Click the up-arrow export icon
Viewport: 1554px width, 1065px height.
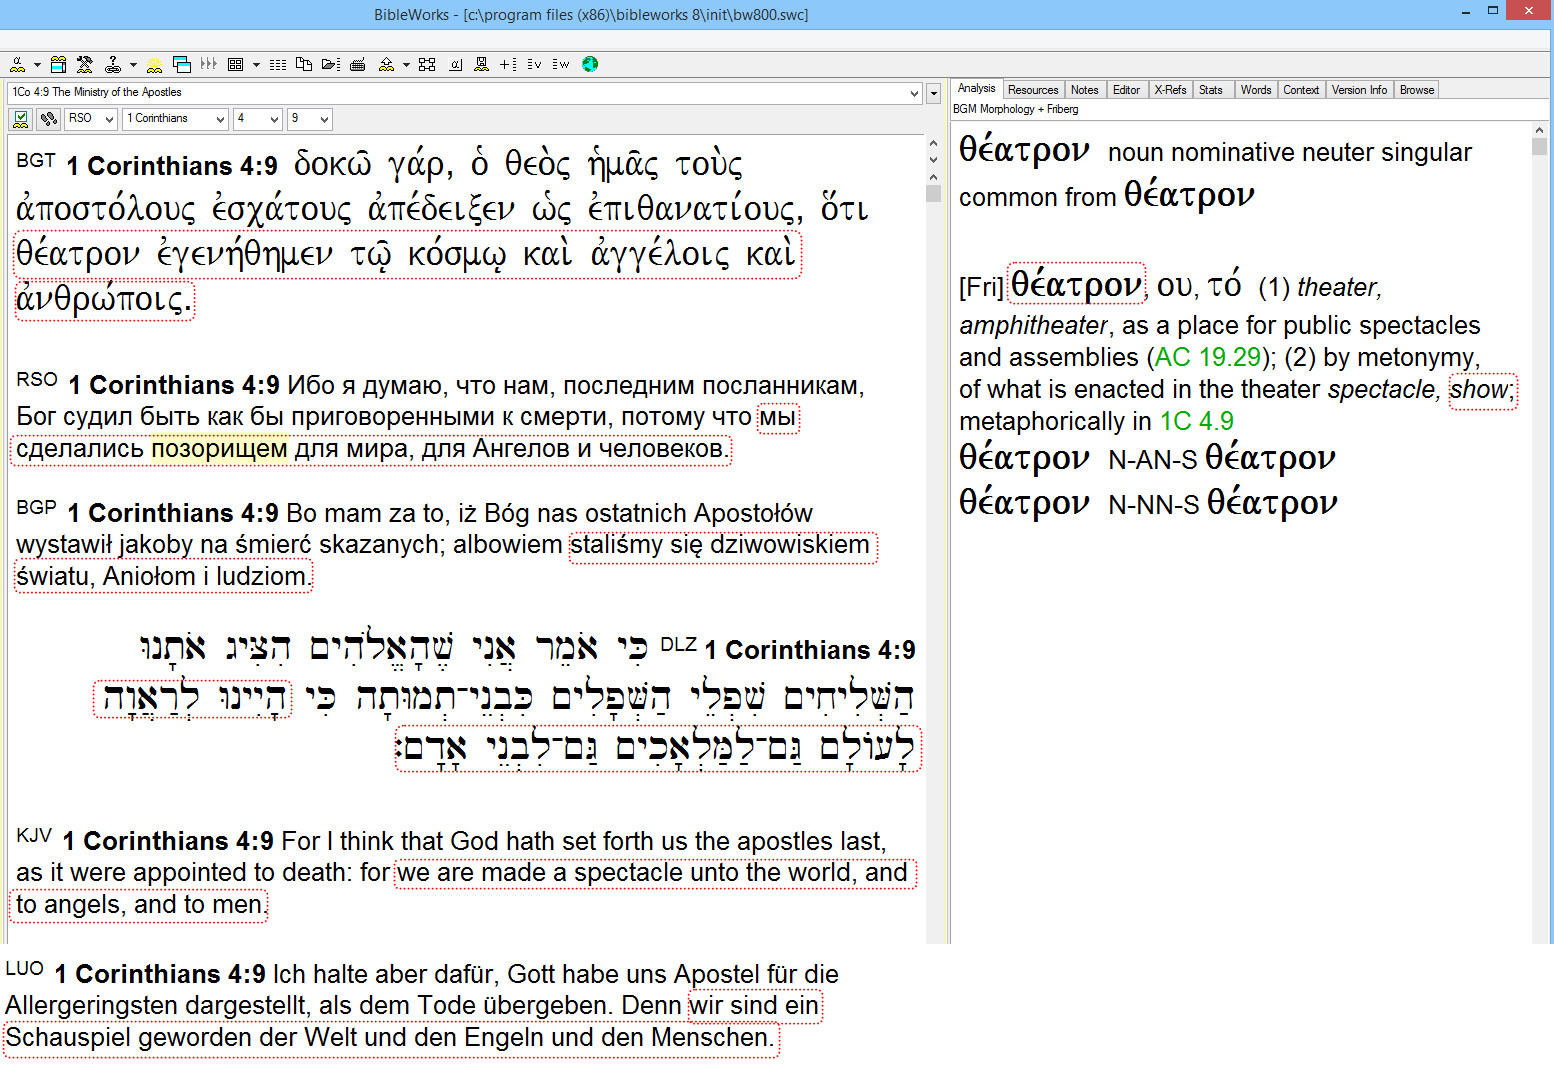tap(386, 64)
